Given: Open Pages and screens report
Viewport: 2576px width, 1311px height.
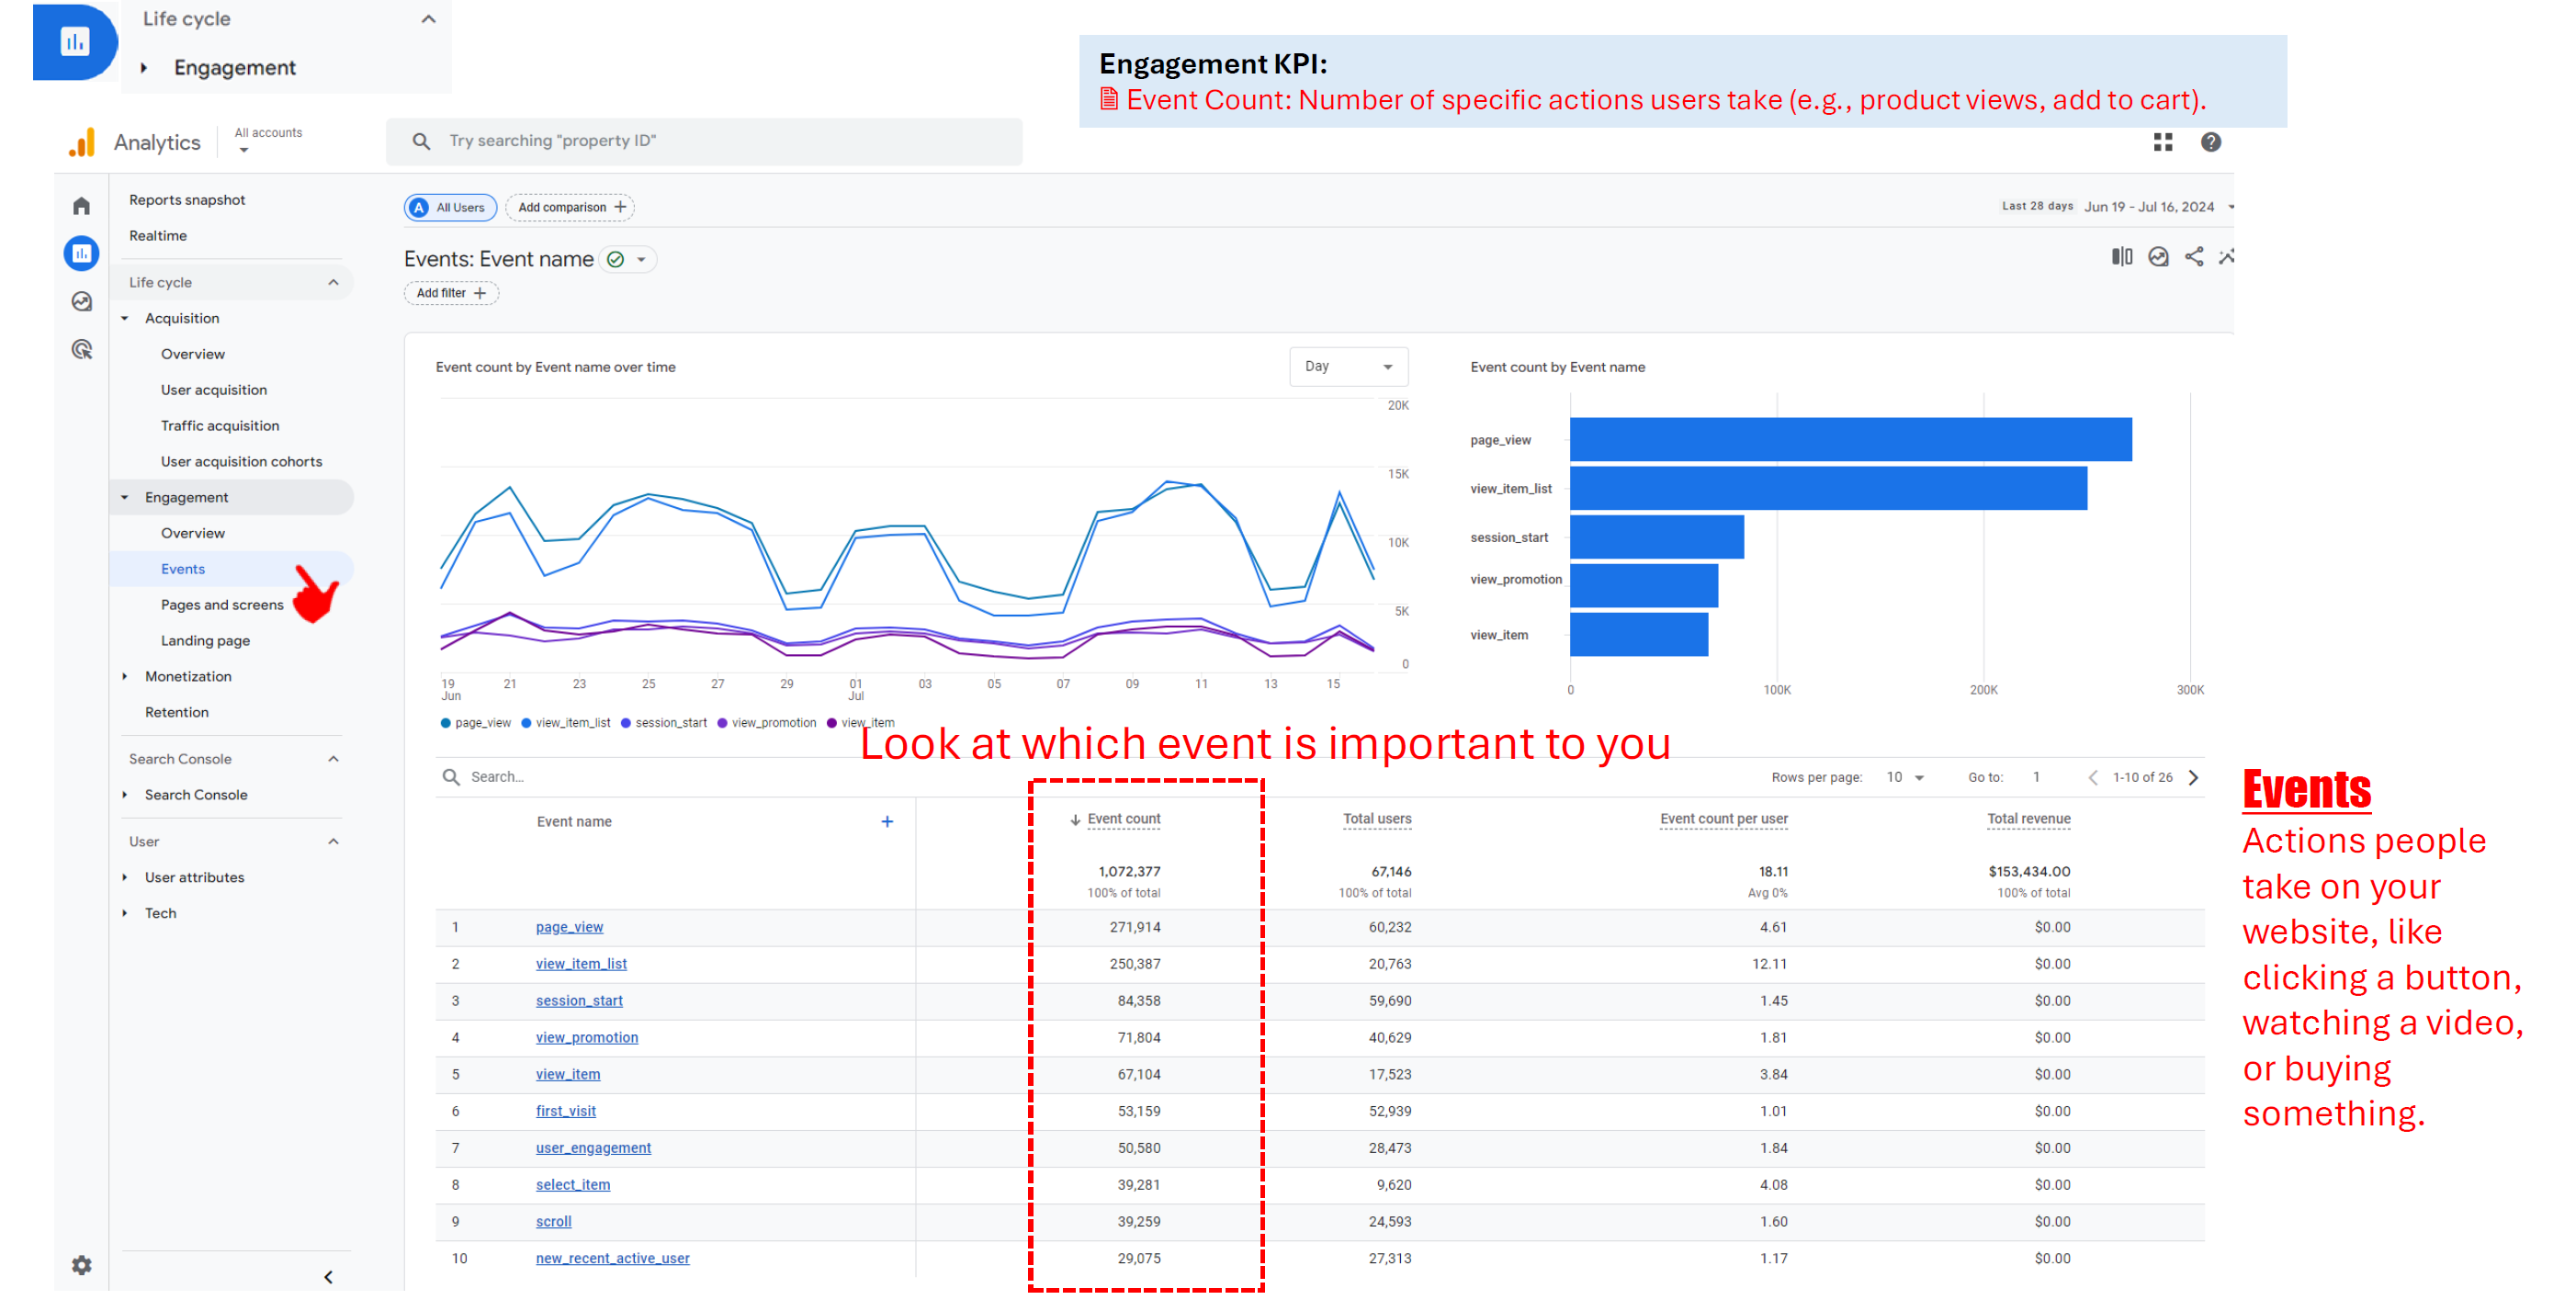Looking at the screenshot, I should (222, 605).
